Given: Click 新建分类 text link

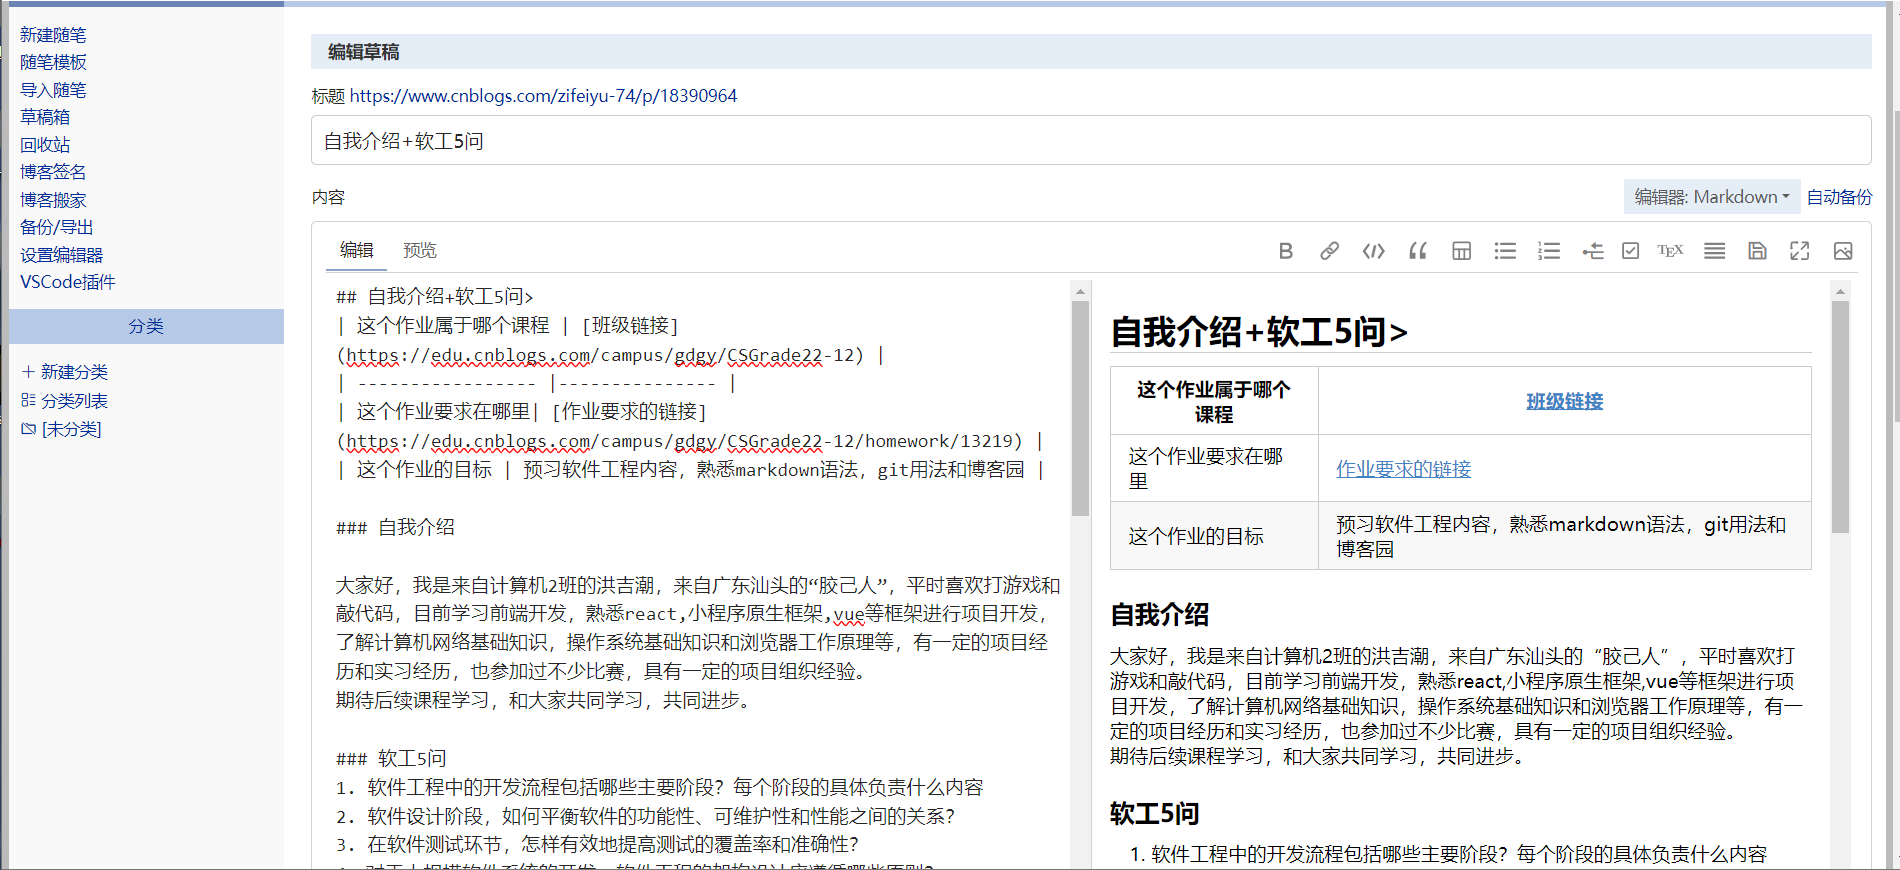Looking at the screenshot, I should click(x=75, y=372).
